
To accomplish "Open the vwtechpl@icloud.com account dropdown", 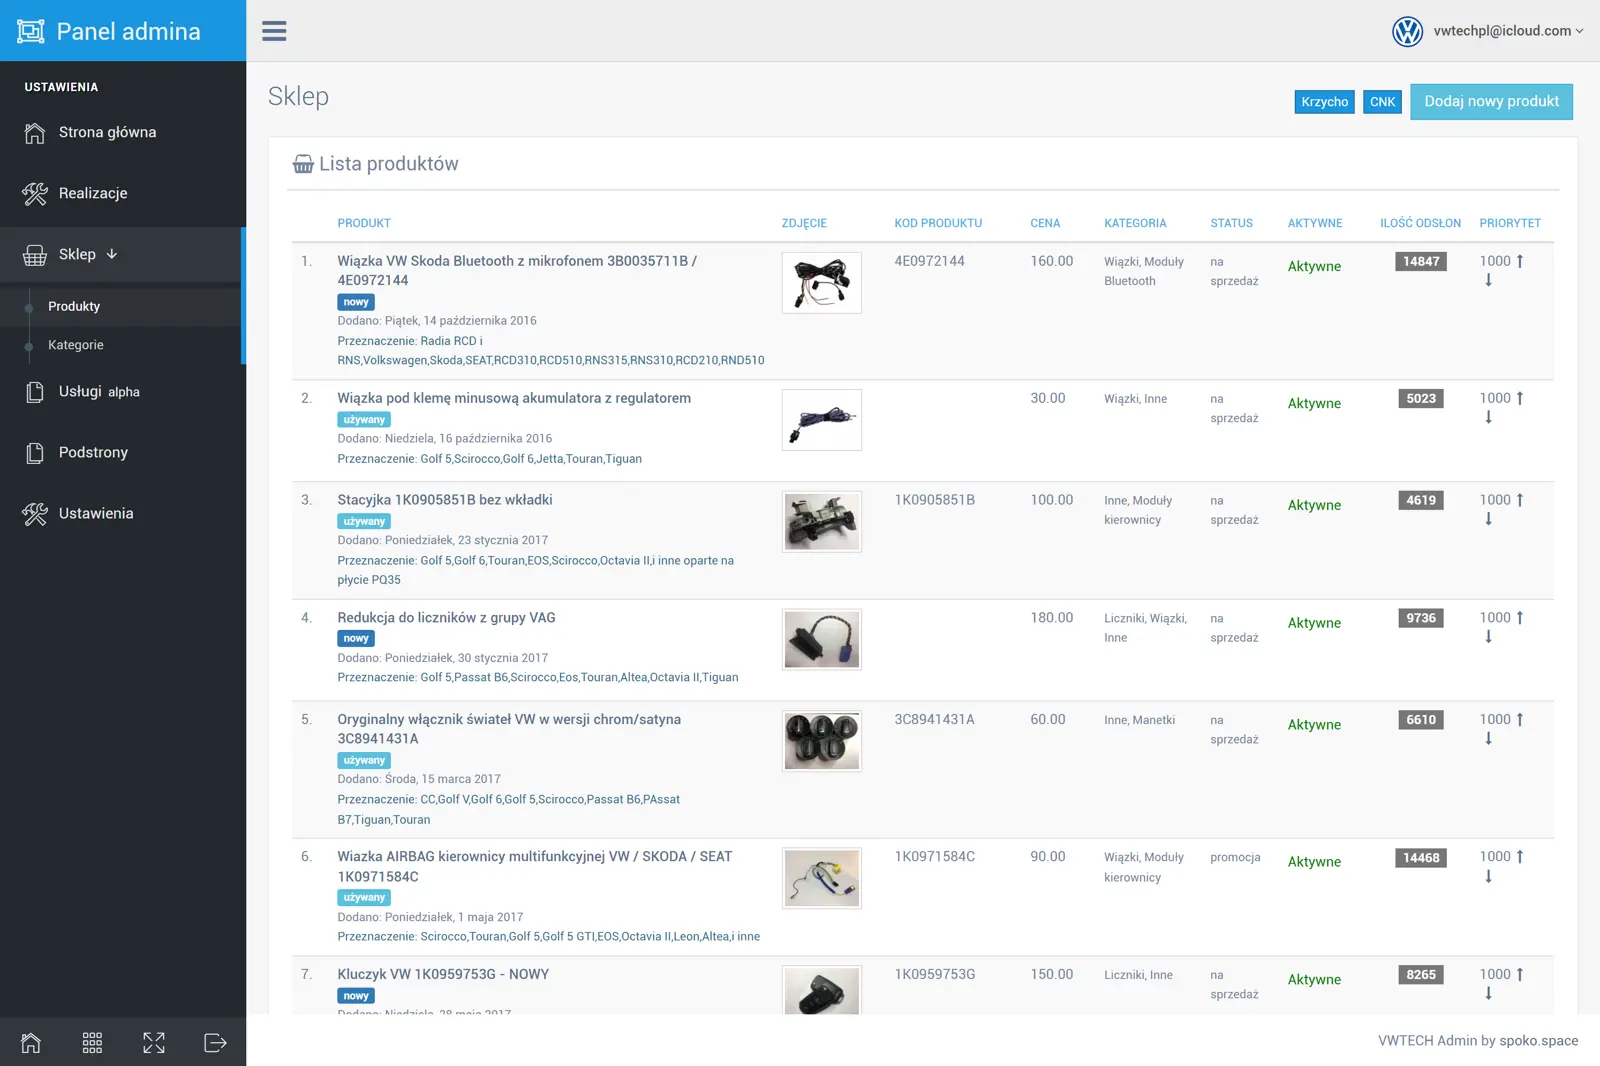I will pos(1508,31).
